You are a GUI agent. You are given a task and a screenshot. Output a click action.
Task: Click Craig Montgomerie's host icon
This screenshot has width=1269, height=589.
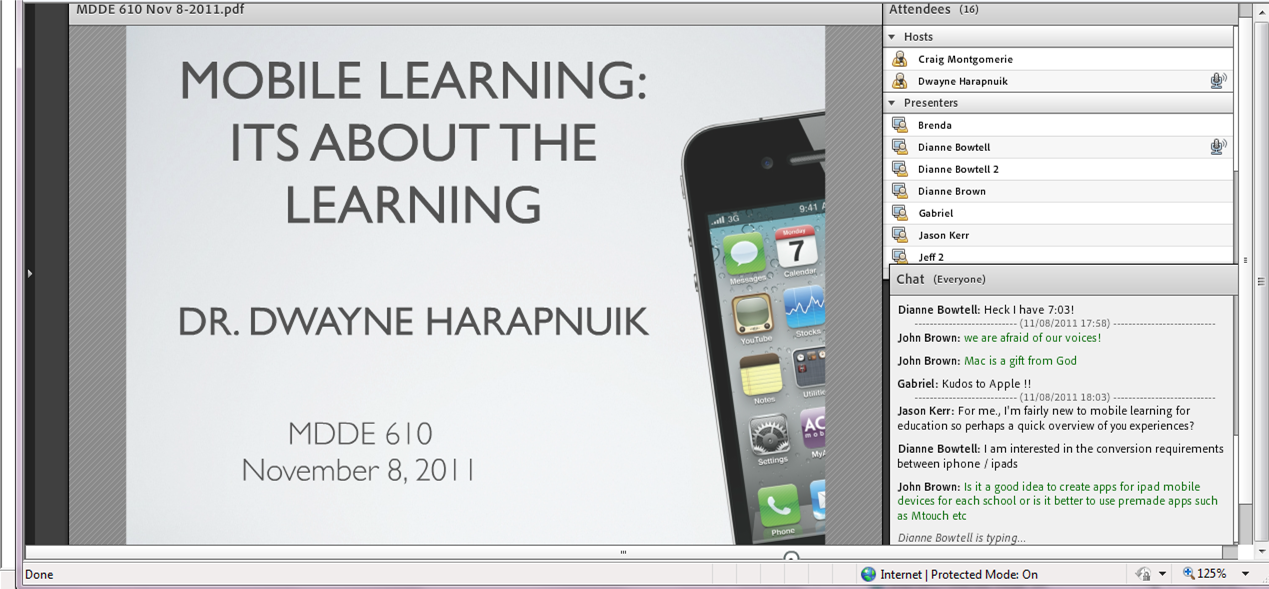[x=899, y=59]
